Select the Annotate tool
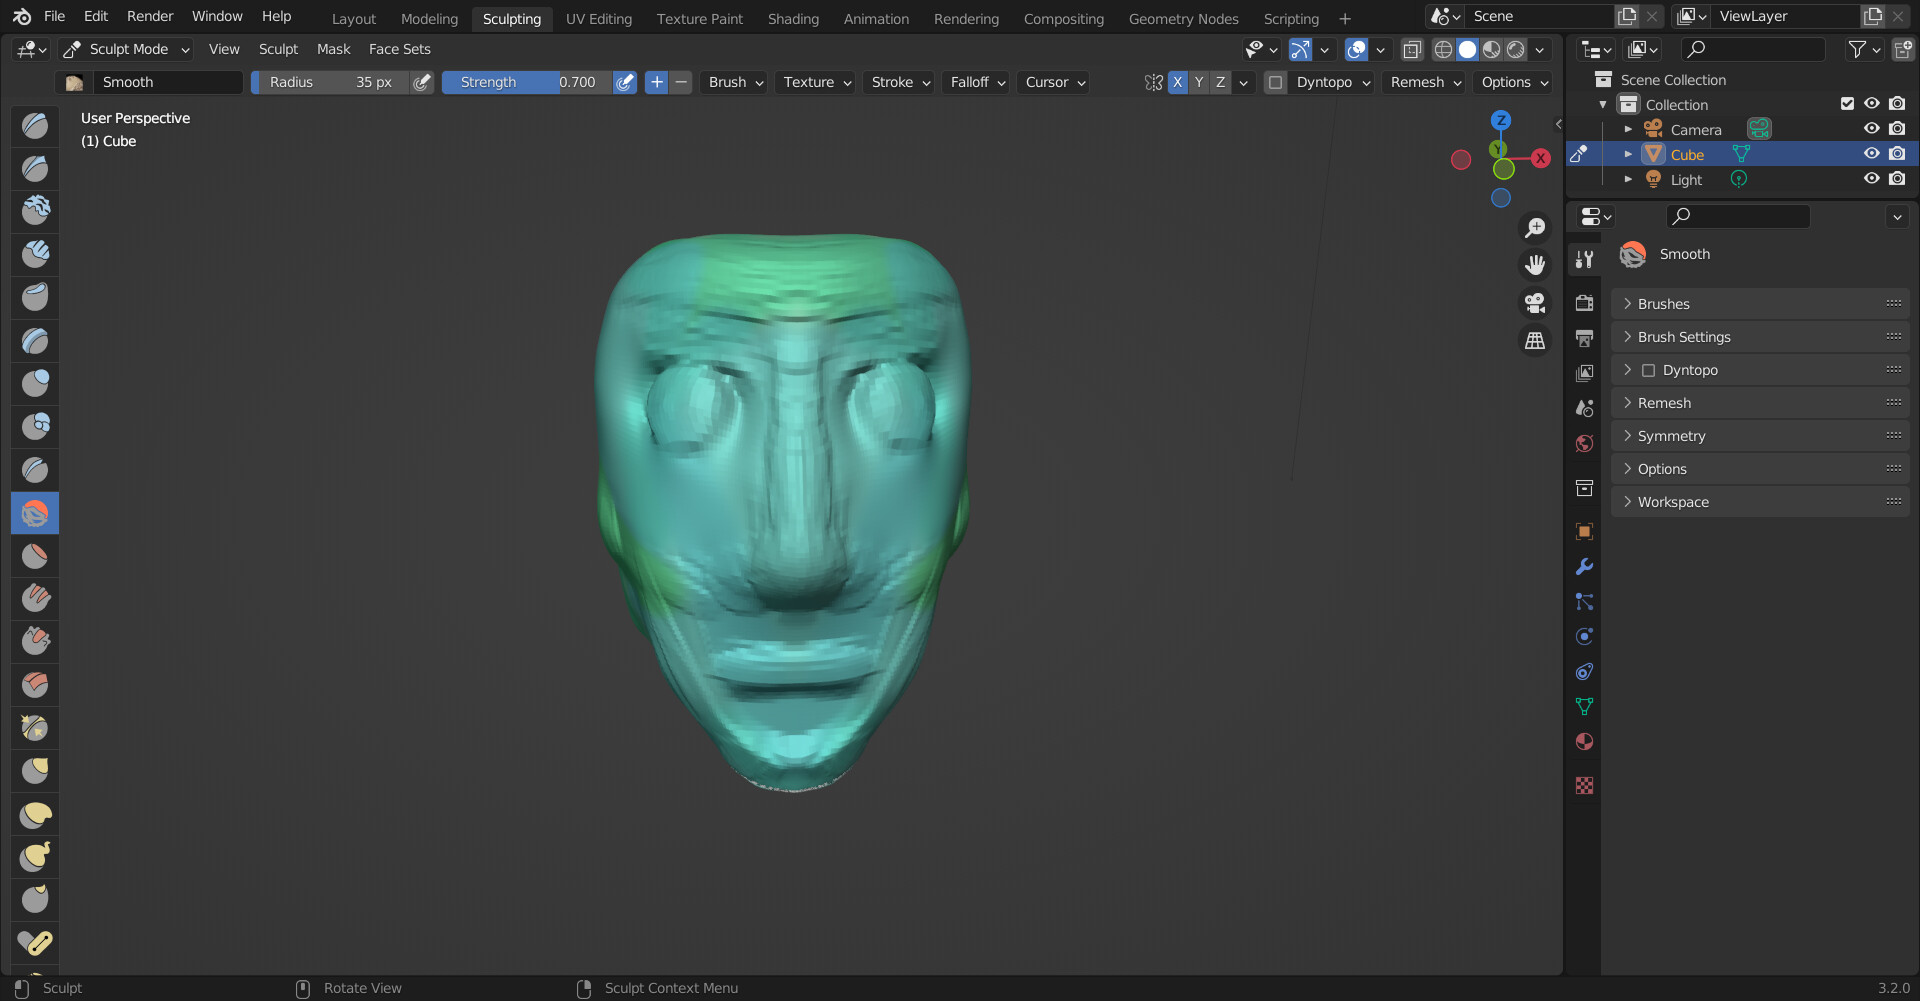 tap(35, 943)
